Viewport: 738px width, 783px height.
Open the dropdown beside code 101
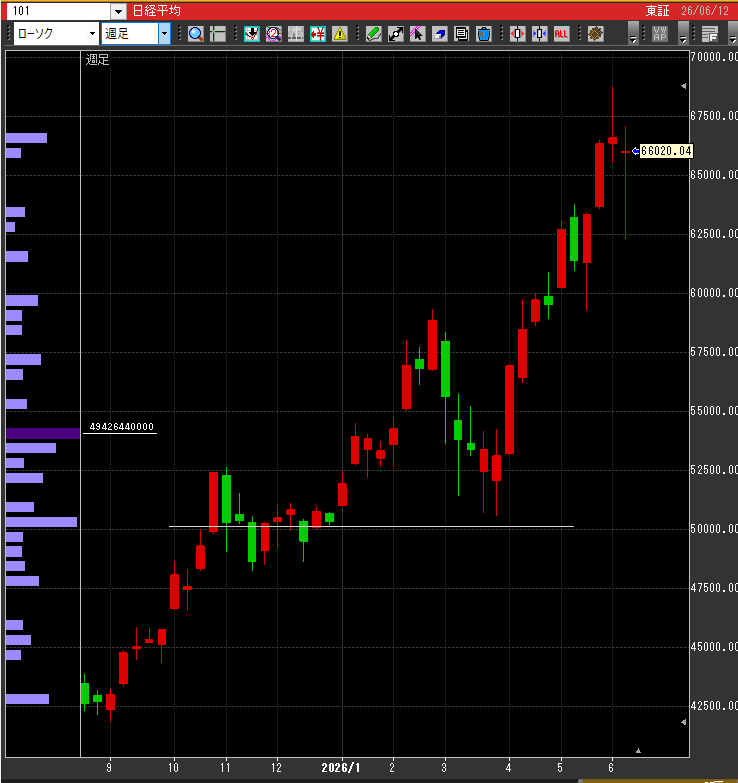point(118,11)
